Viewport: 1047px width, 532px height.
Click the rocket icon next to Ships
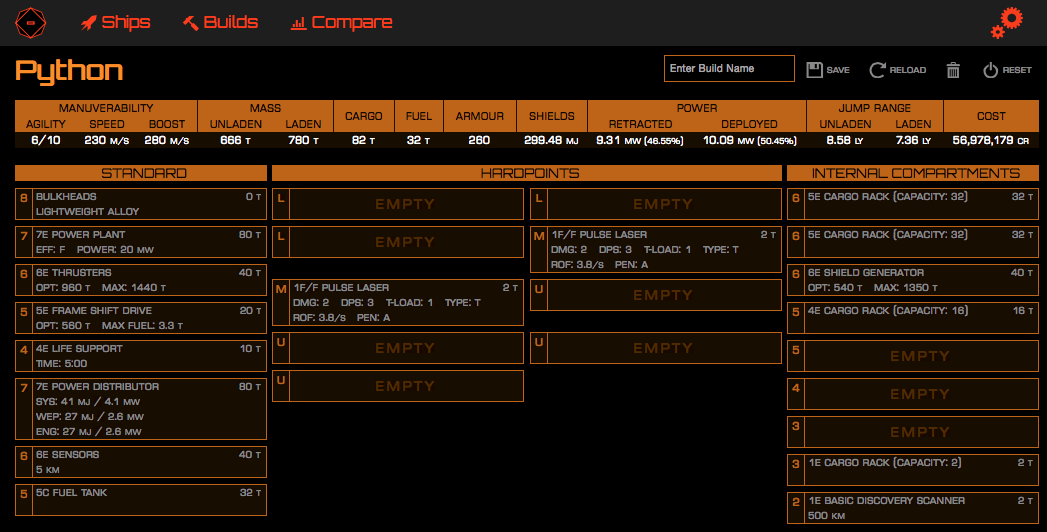89,23
